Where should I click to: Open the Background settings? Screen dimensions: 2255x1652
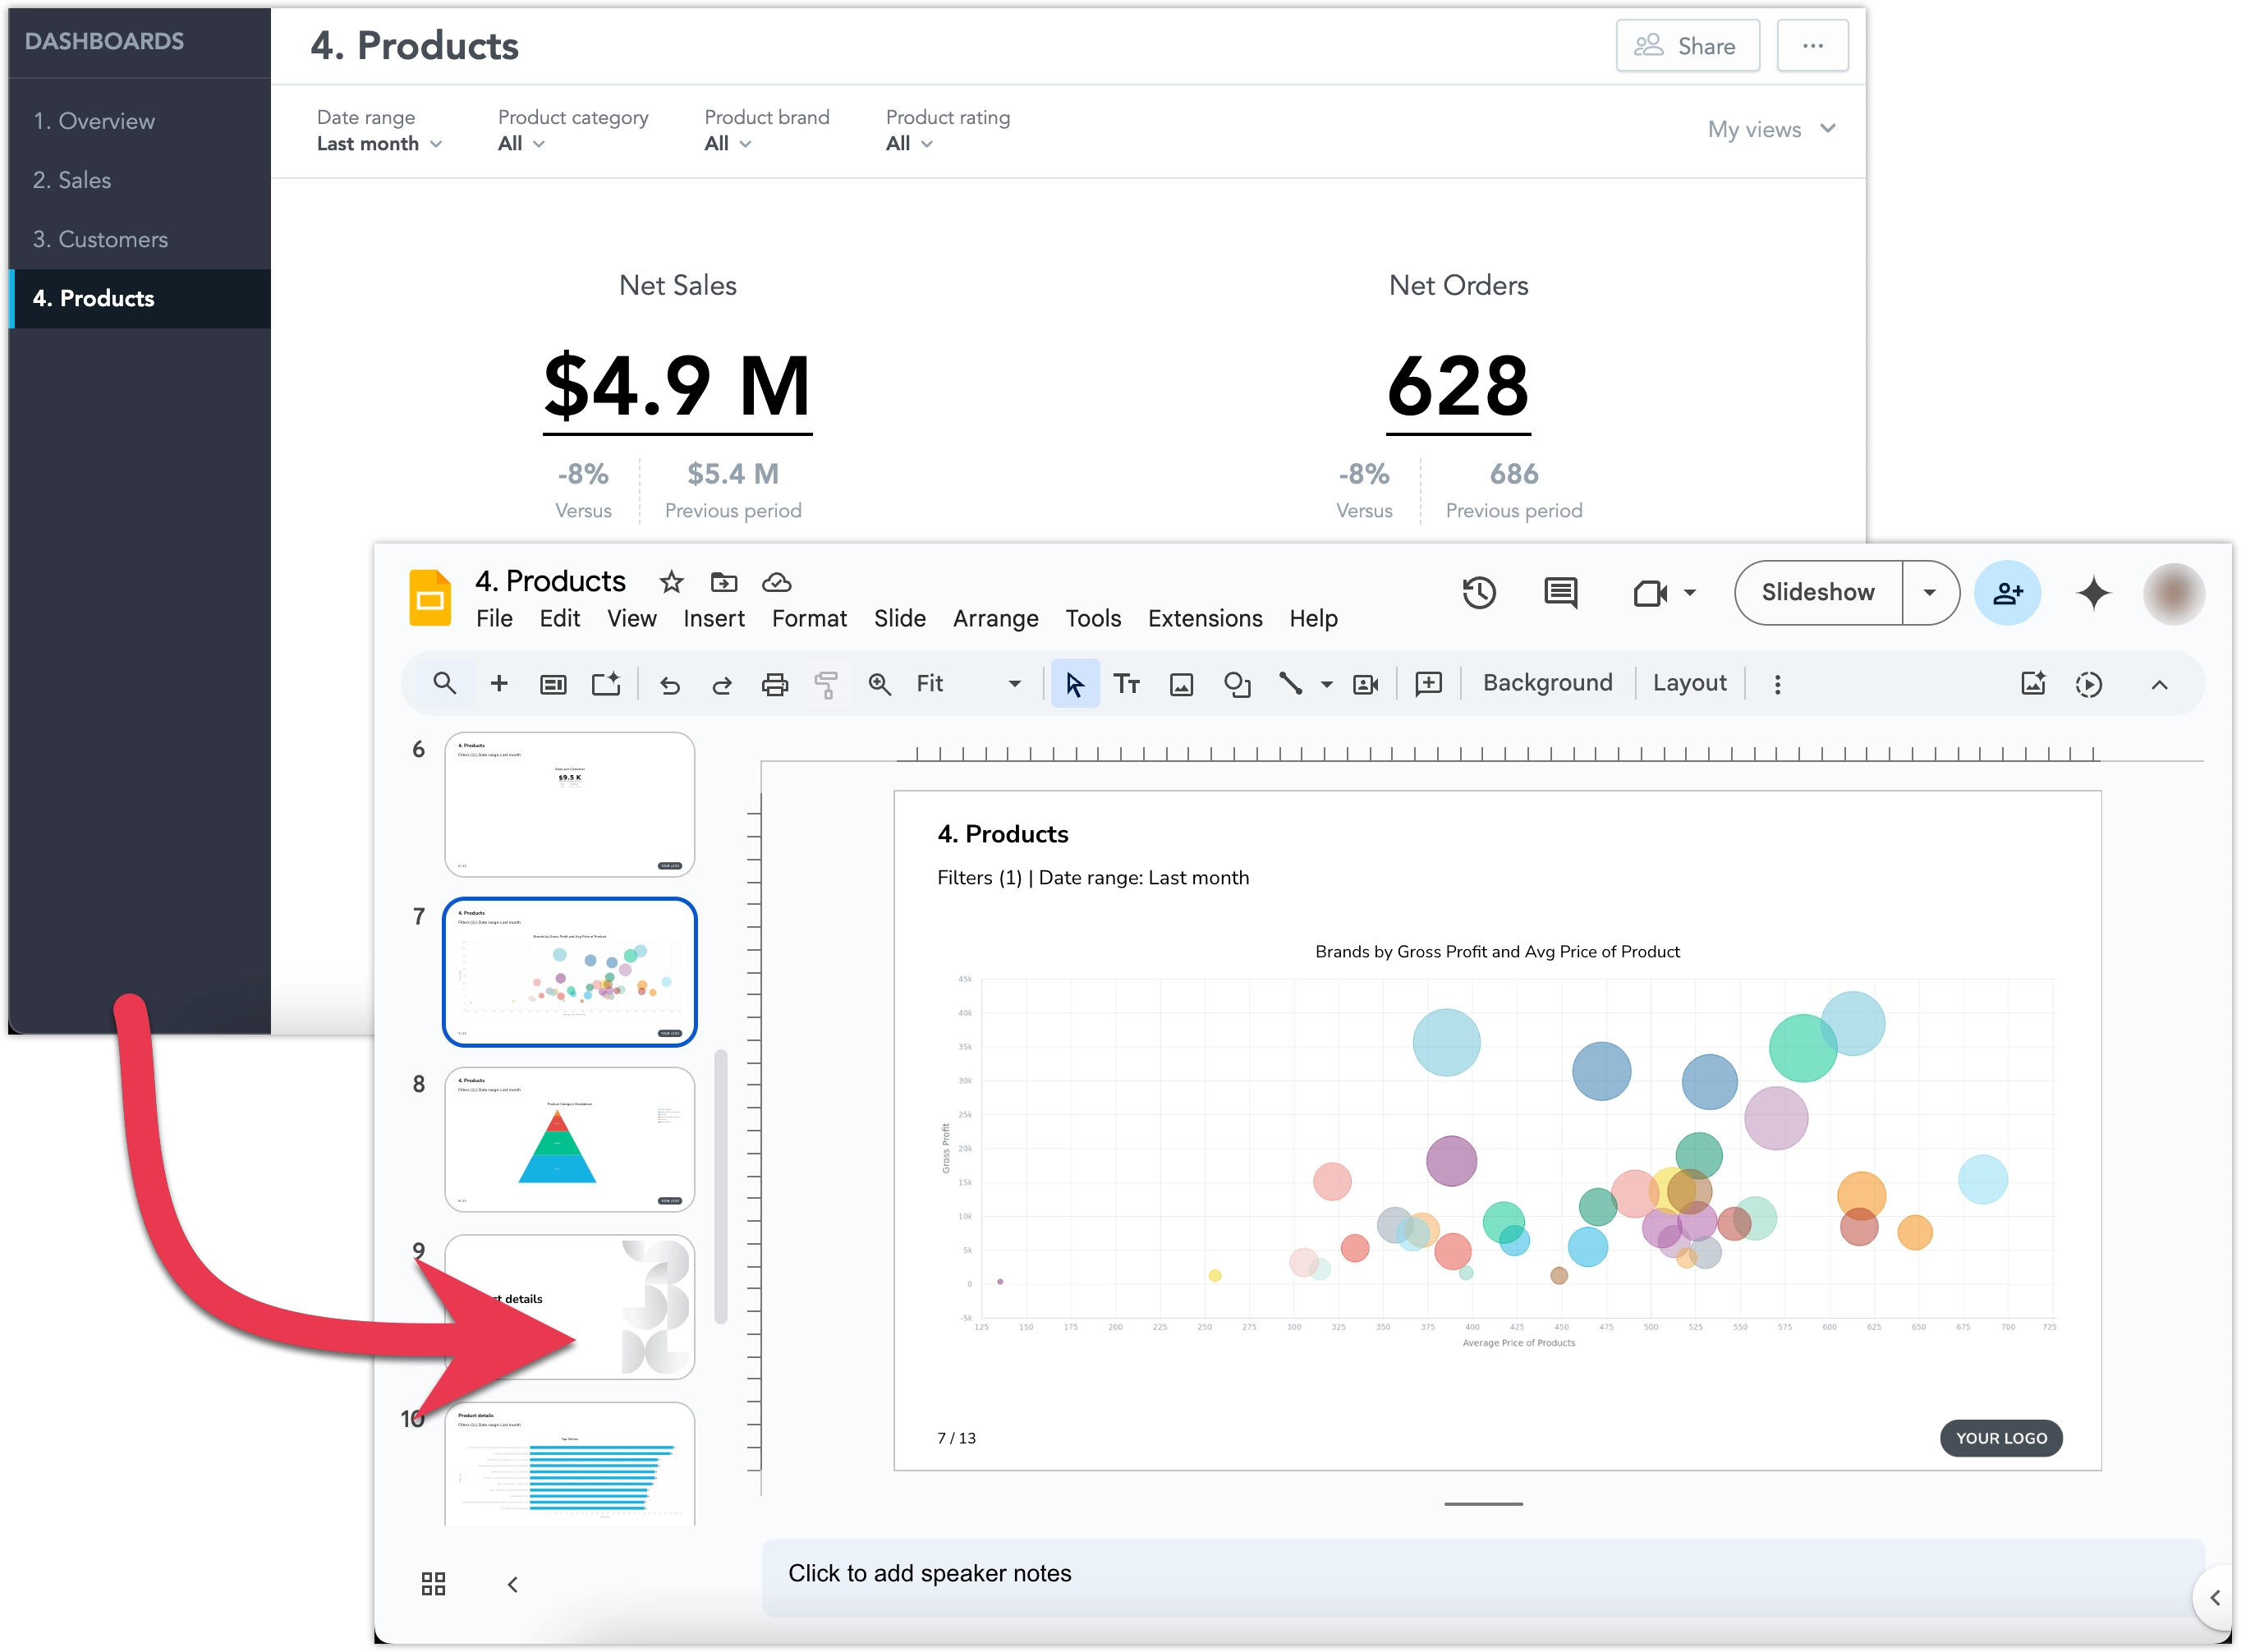point(1546,683)
